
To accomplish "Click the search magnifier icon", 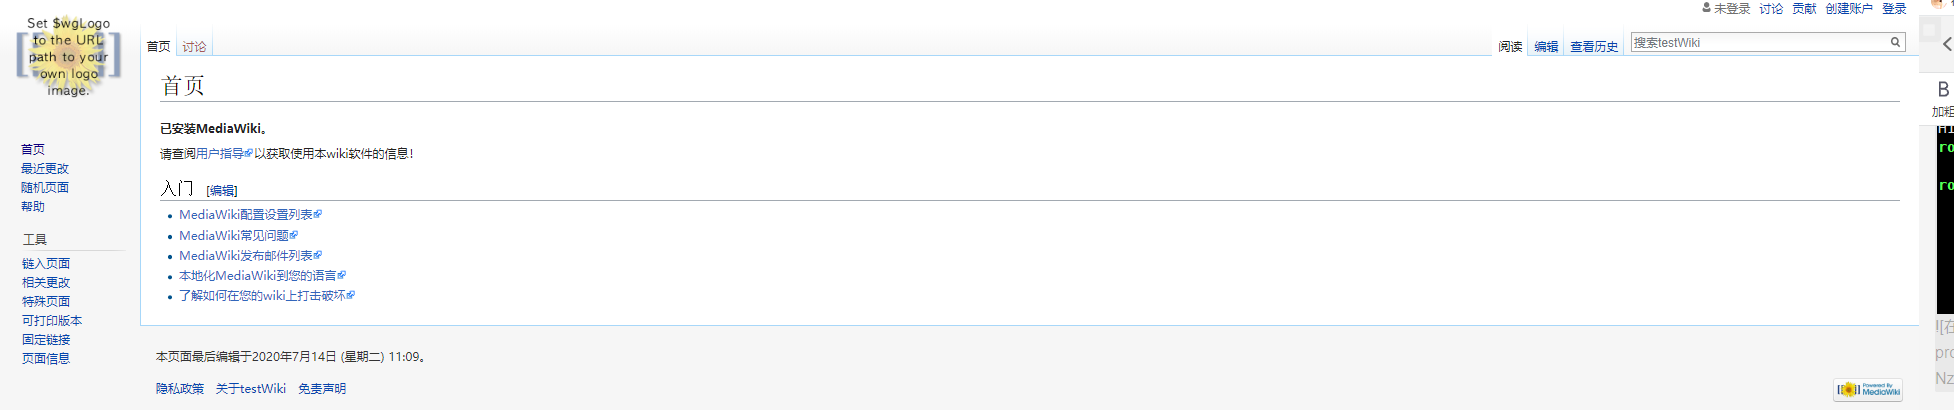I will (1894, 42).
